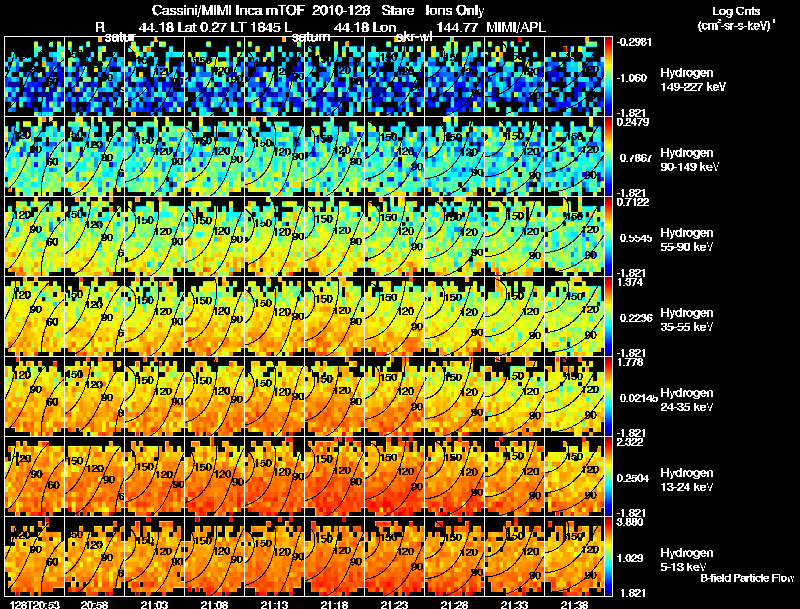Click the color bar for Hydrogen 35-55 keV
800x609 pixels.
click(608, 316)
